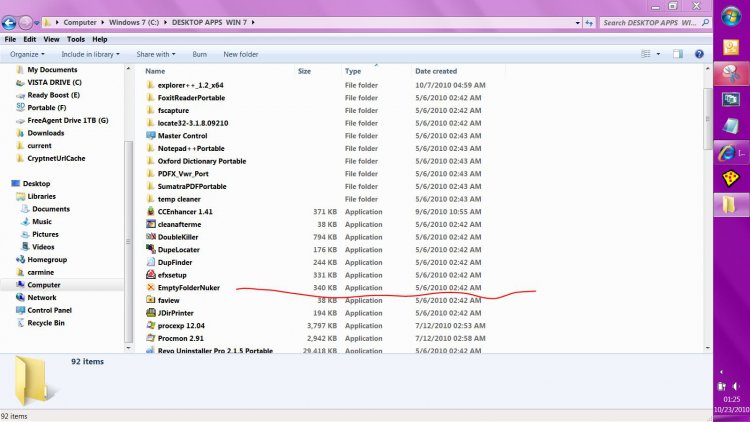Image resolution: width=750 pixels, height=422 pixels.
Task: Open Internet Explorer from the taskbar
Action: (x=727, y=153)
